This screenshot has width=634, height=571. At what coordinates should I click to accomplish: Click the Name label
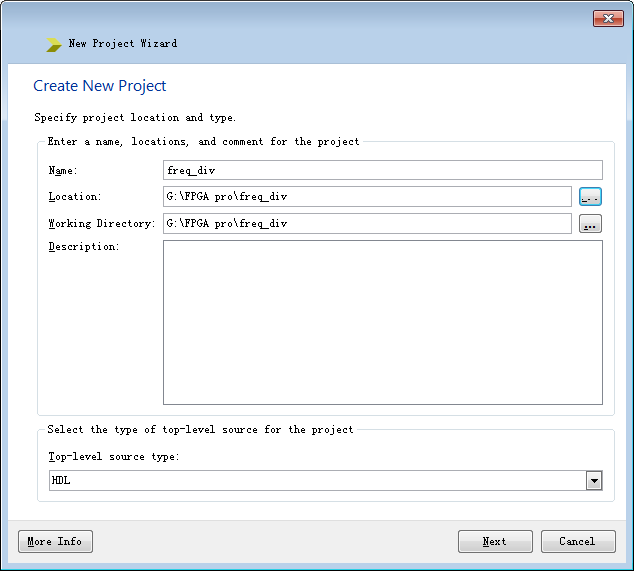63,171
